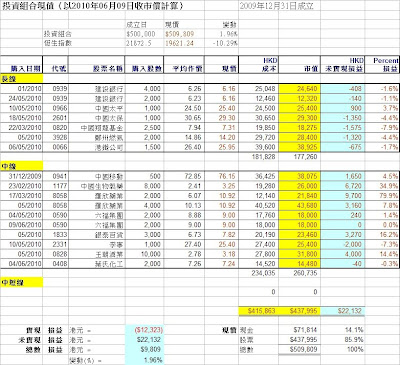Click the average price 30.65
400x365 pixels.
[x=193, y=118]
